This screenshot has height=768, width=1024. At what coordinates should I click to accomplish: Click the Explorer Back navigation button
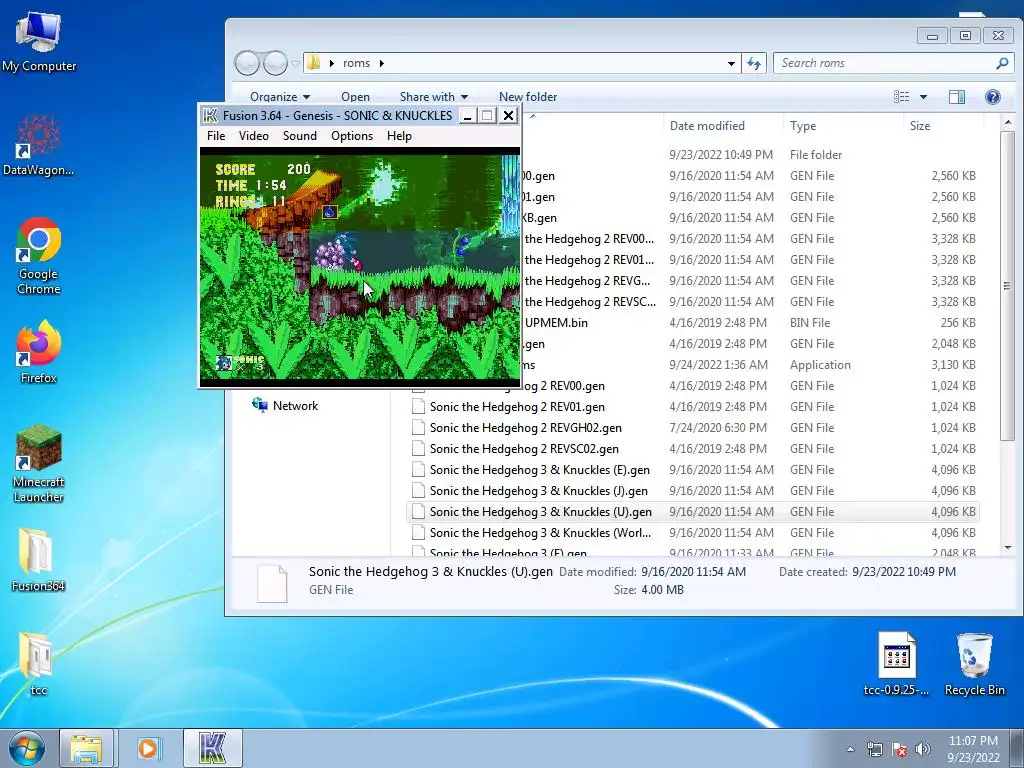point(248,63)
